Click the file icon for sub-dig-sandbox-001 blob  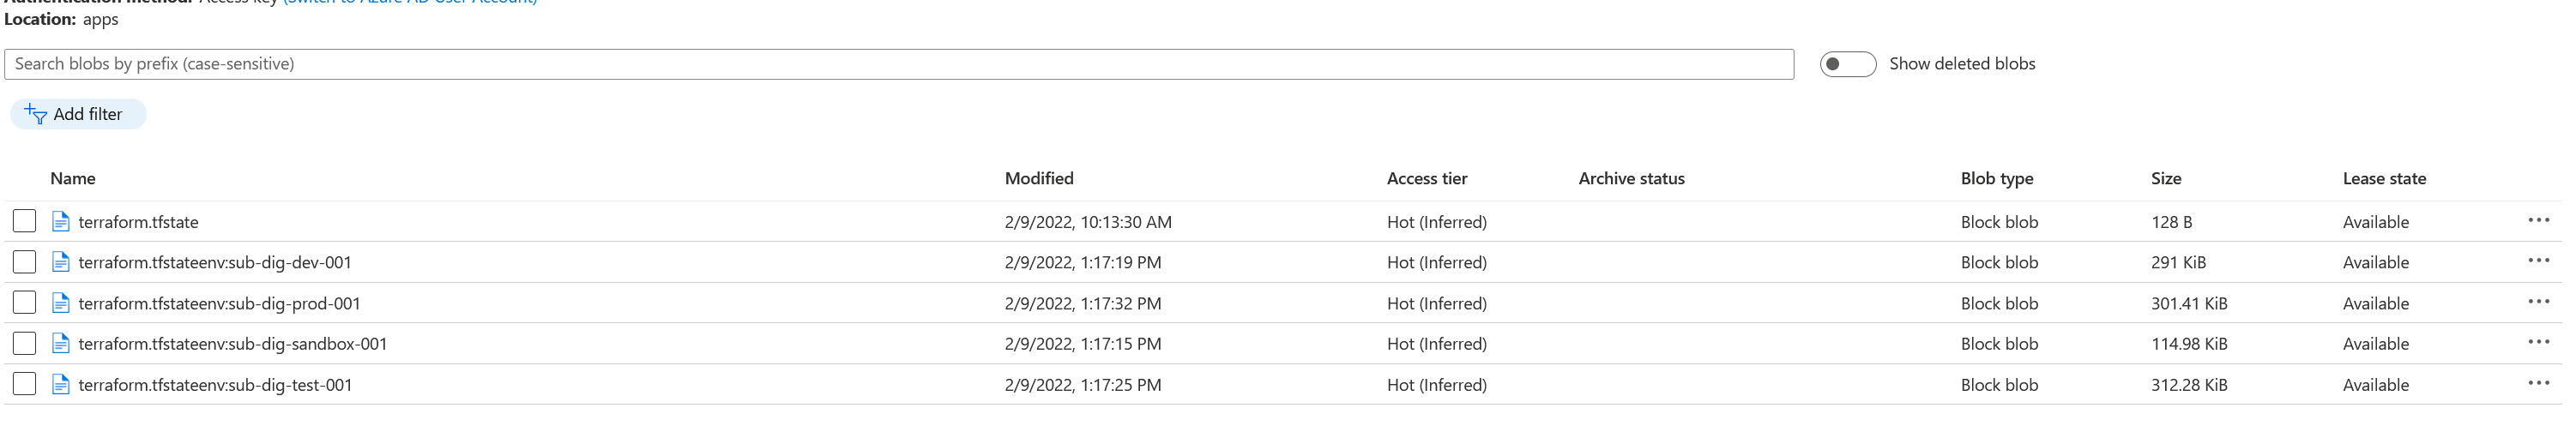pyautogui.click(x=60, y=343)
